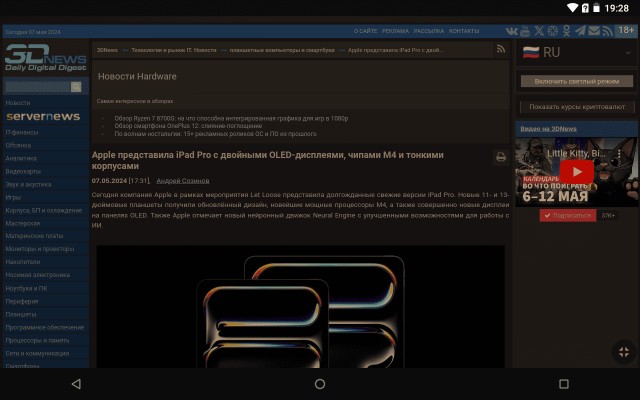Click the email envelope icon
Image resolution: width=640 pixels, height=400 pixels.
pyautogui.click(x=594, y=31)
